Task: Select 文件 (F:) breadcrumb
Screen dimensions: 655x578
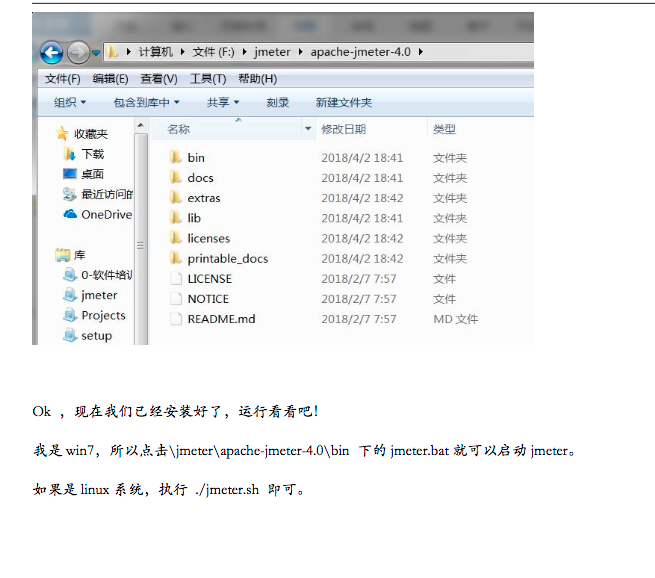Action: pyautogui.click(x=213, y=52)
